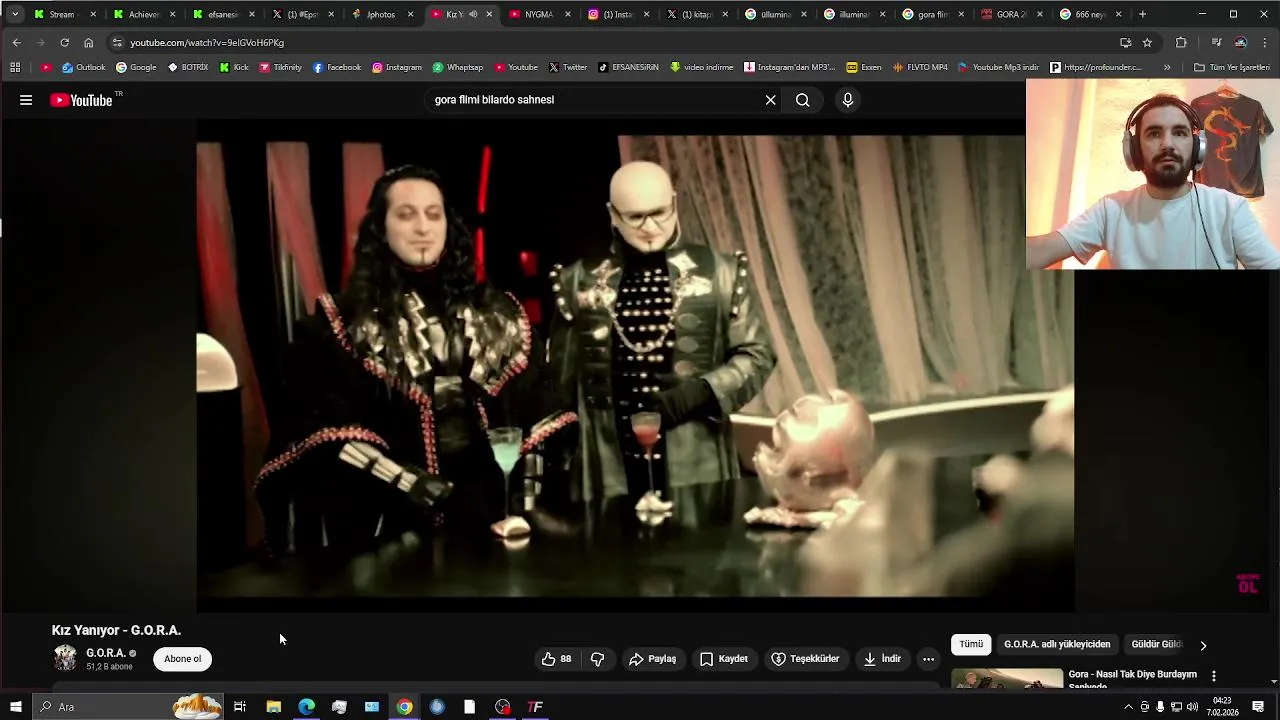Open the Outlook bookmark

(x=83, y=67)
